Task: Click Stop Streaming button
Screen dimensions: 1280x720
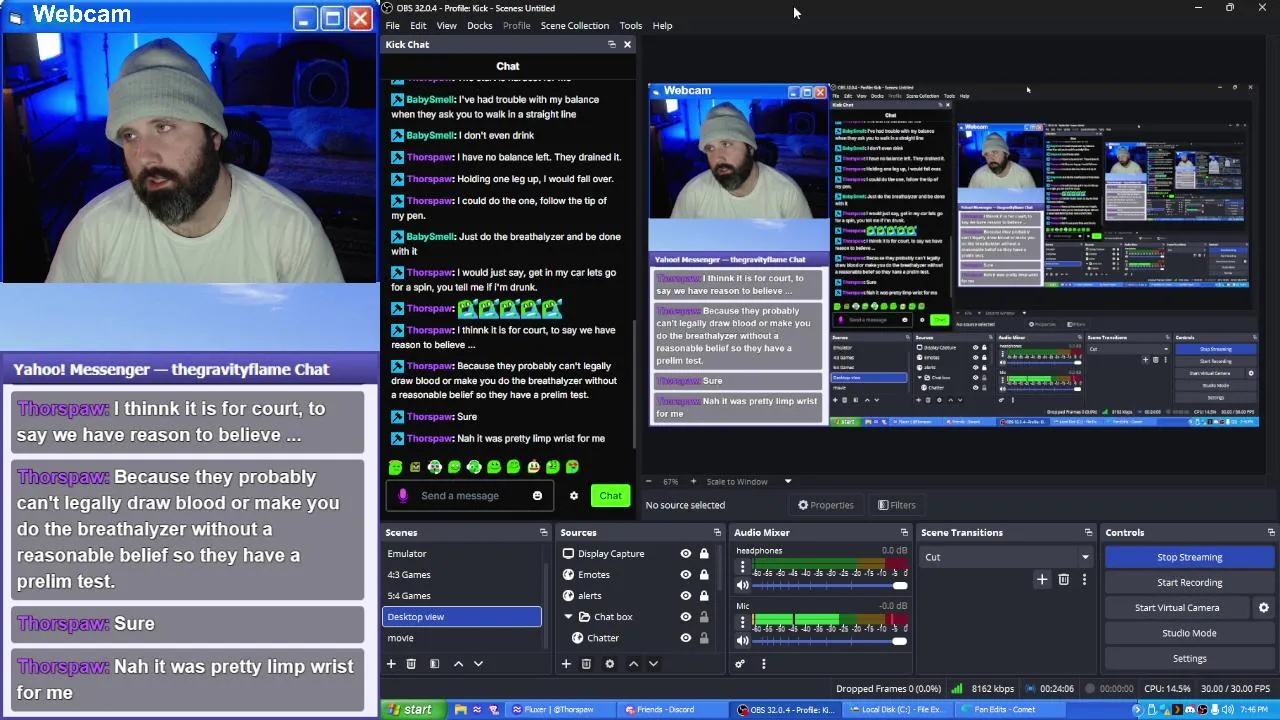Action: pos(1189,557)
